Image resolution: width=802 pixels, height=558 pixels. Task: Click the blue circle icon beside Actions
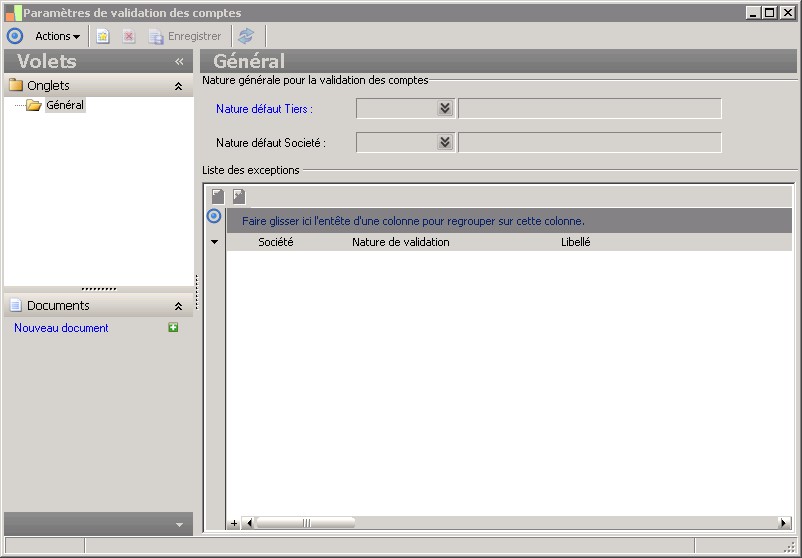tap(15, 36)
